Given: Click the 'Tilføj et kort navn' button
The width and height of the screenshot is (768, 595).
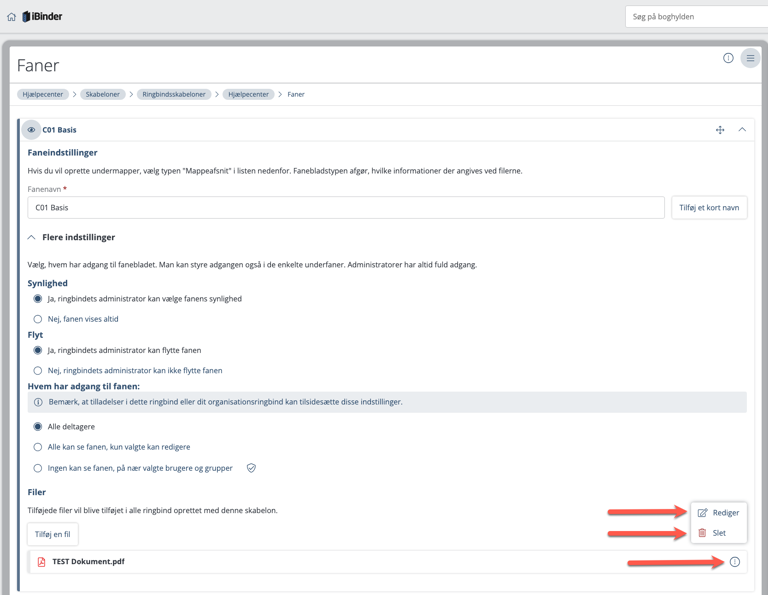Looking at the screenshot, I should 709,207.
